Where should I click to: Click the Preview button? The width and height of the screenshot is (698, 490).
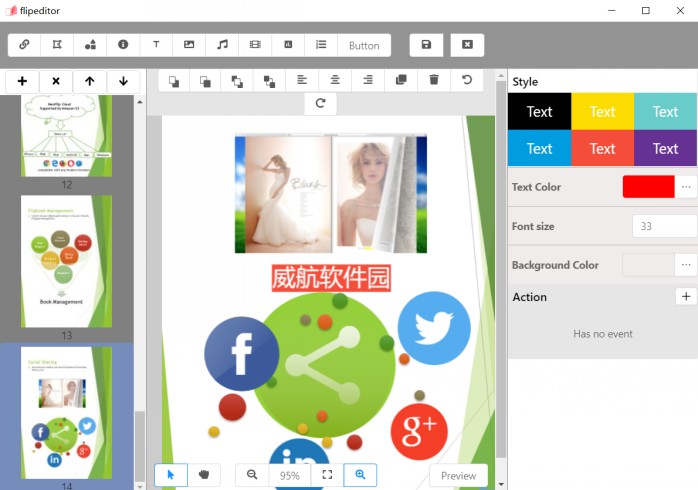pyautogui.click(x=459, y=476)
